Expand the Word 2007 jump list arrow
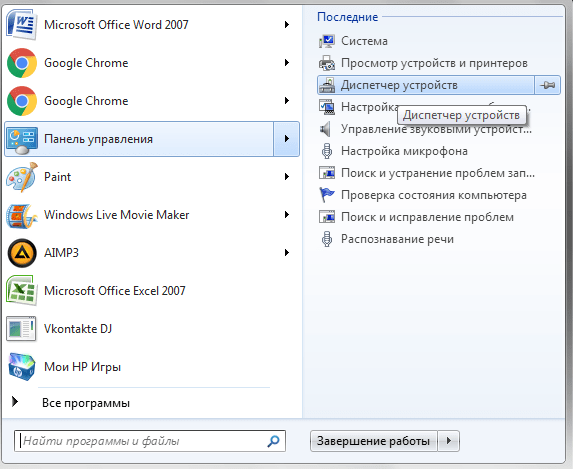The width and height of the screenshot is (573, 469). point(287,24)
